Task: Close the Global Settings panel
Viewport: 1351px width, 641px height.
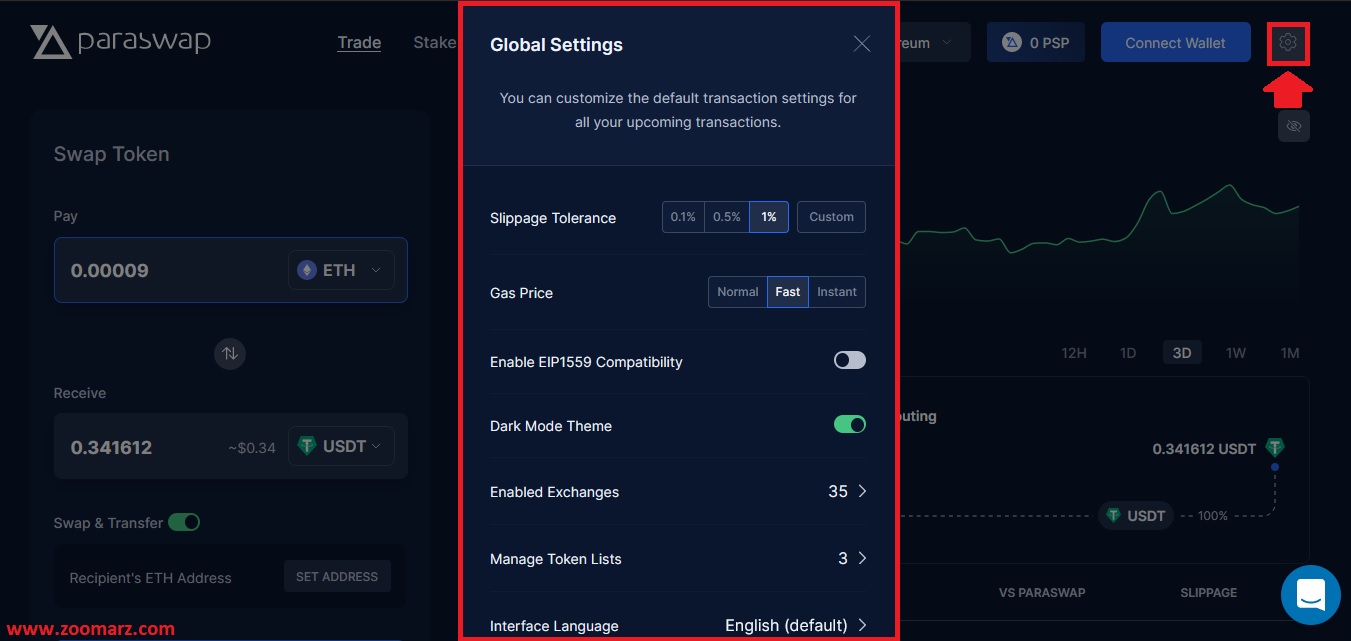Action: [x=862, y=44]
